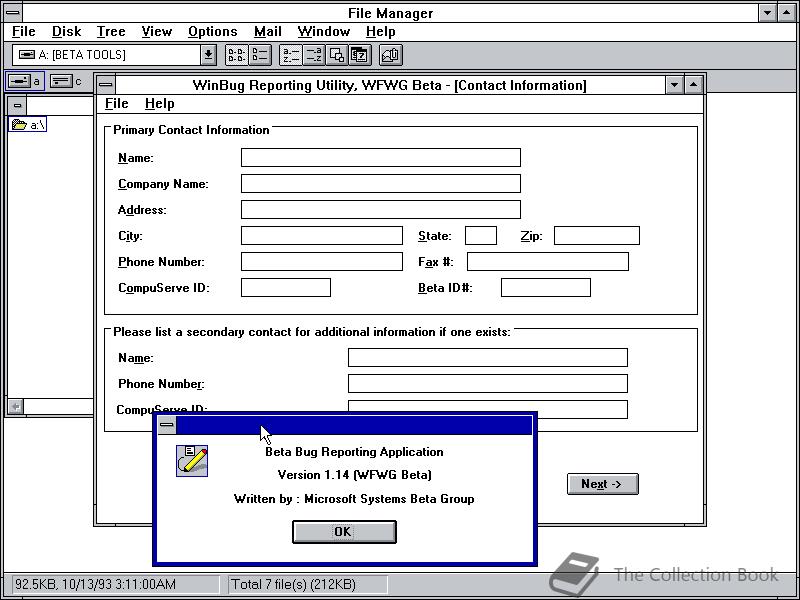
Task: Open directory child window control menu box
Action: pos(17,106)
